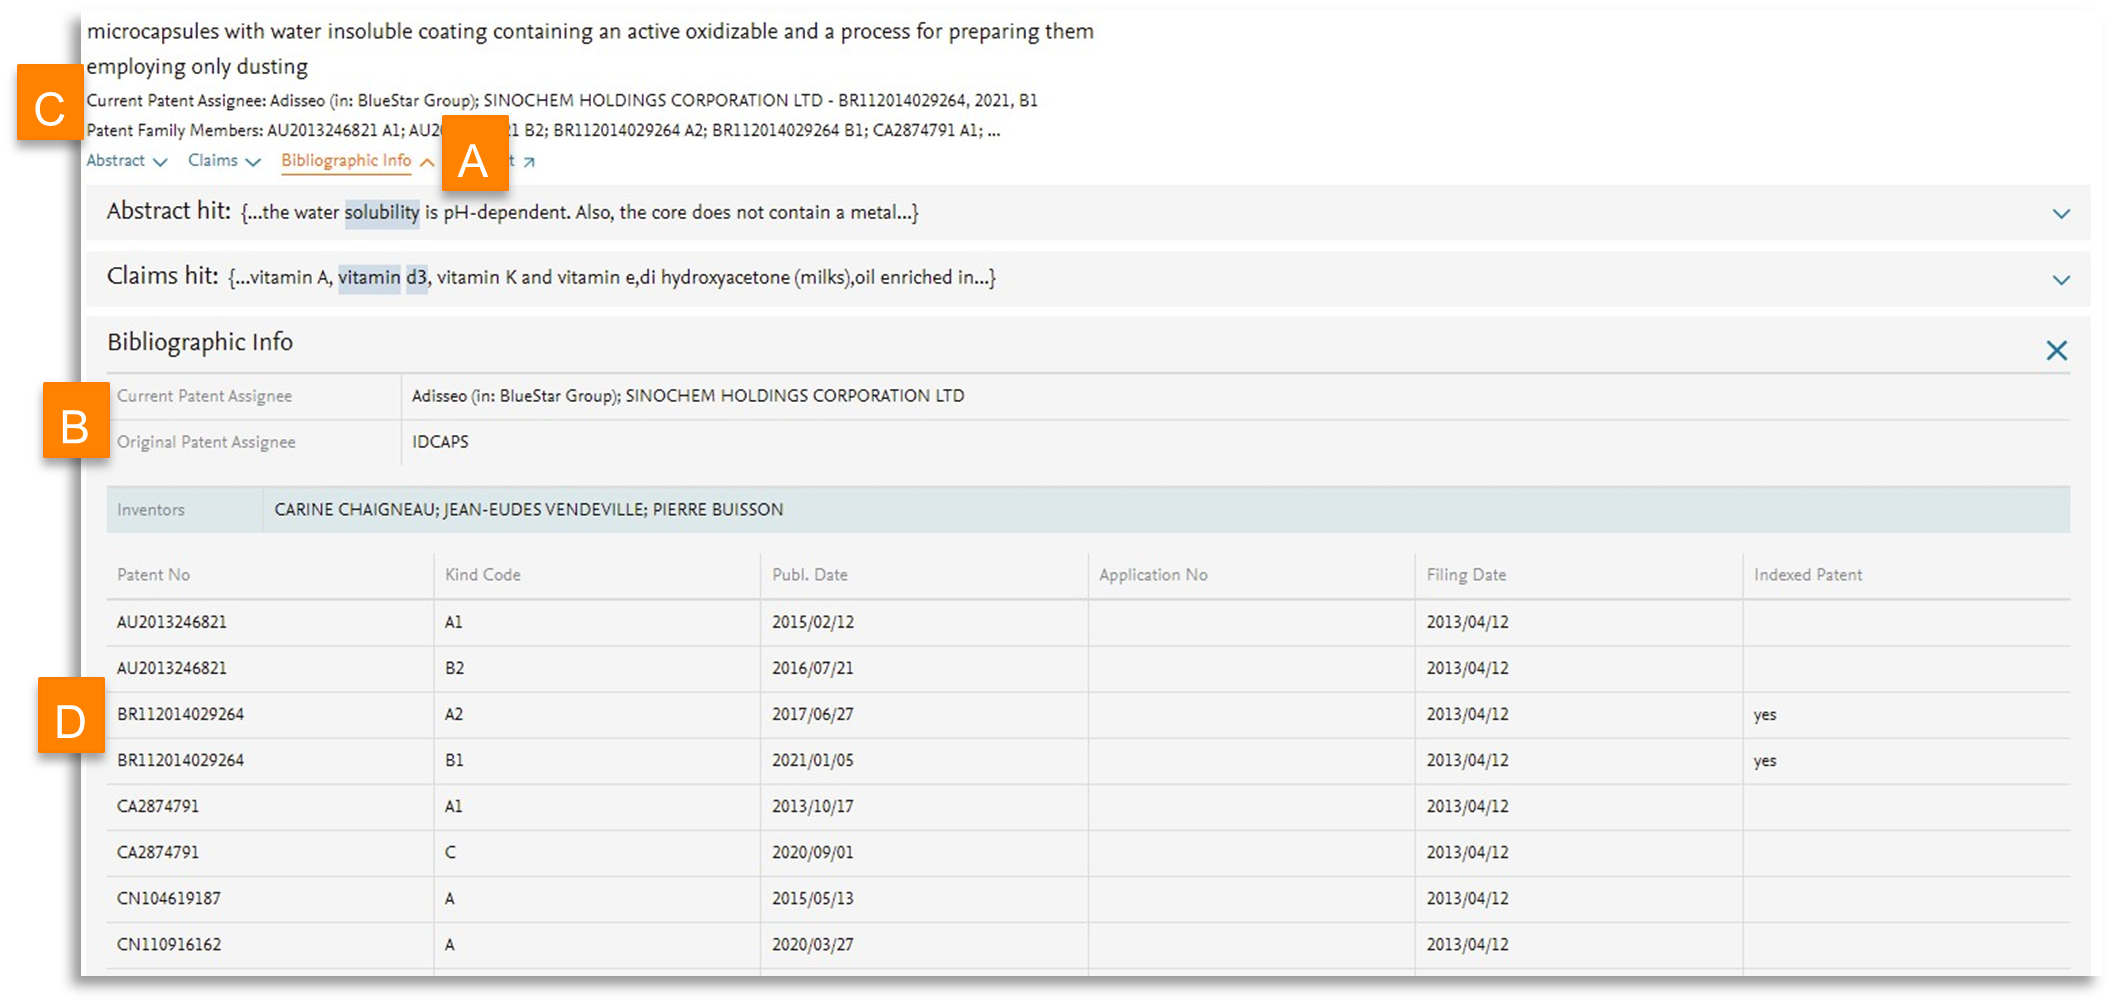
Task: Select patent number CN110916162 in table
Action: pos(169,944)
